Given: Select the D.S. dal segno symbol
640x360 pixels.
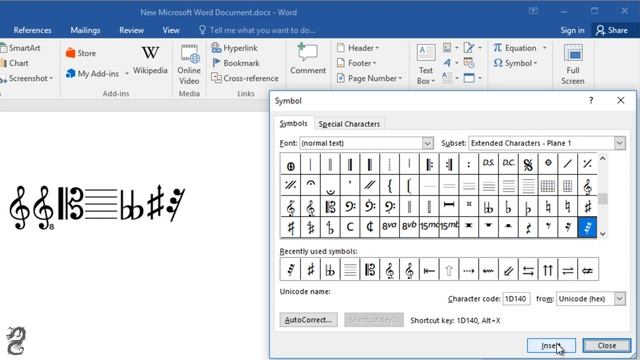Looking at the screenshot, I should coord(489,164).
